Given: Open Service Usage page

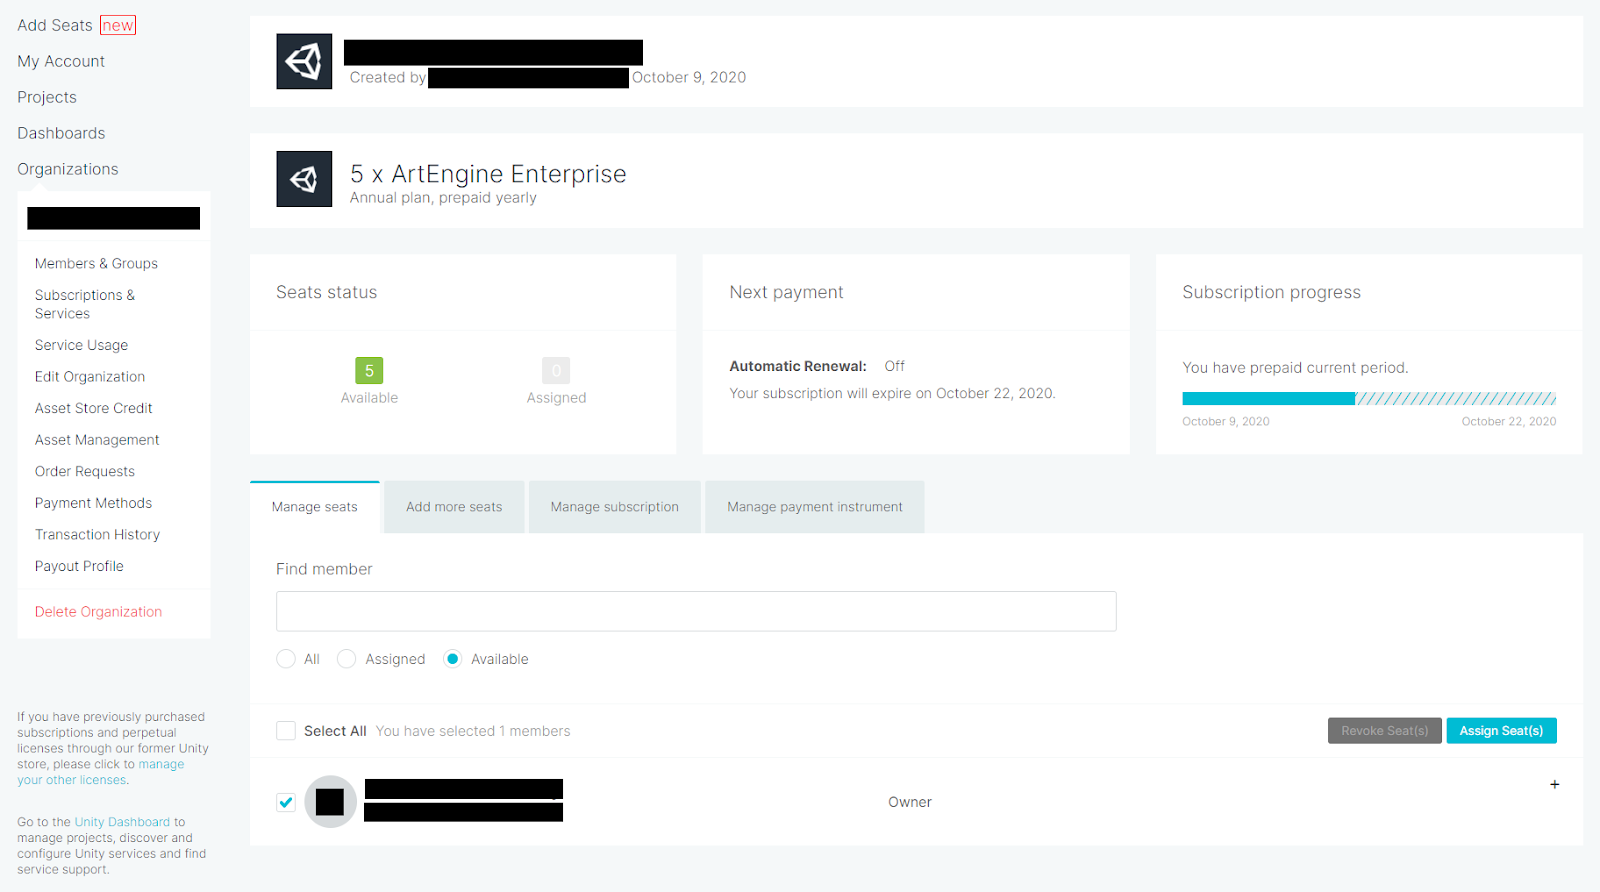Looking at the screenshot, I should tap(81, 345).
